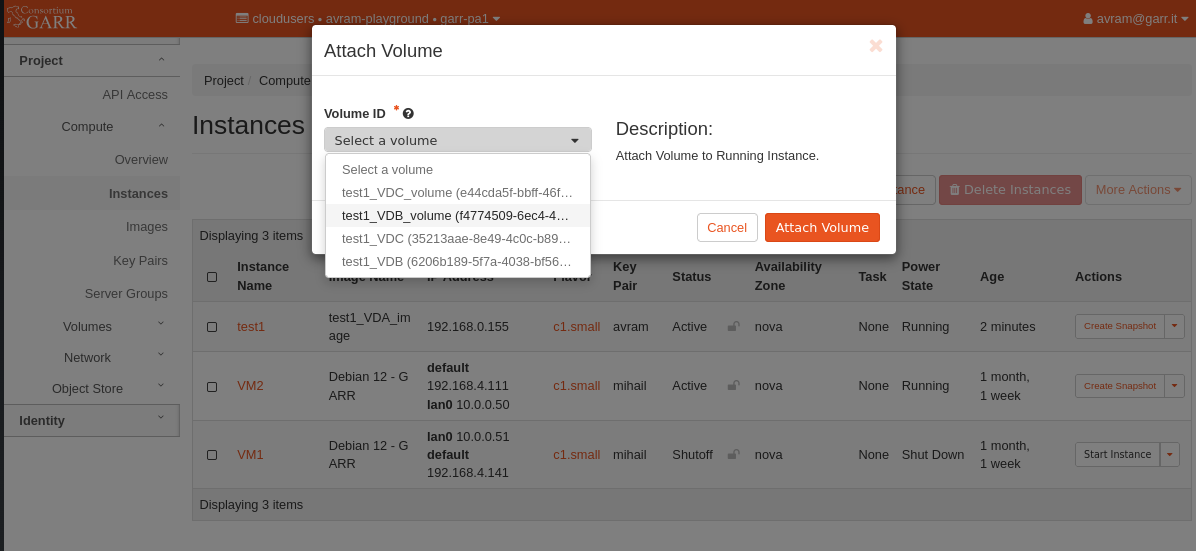Check the VM1 instance checkbox
This screenshot has height=551, width=1196.
click(212, 455)
